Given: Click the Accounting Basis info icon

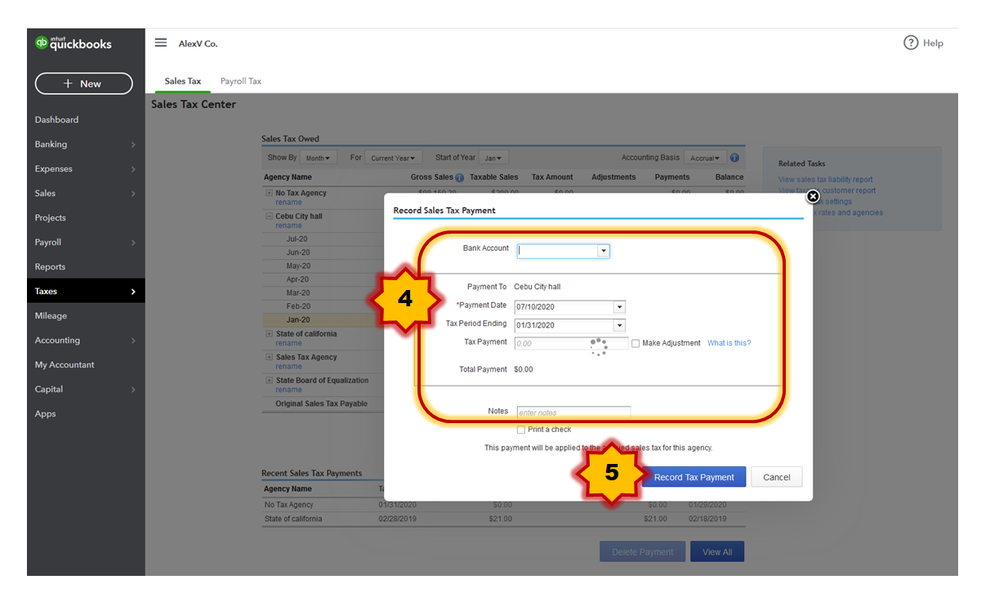Looking at the screenshot, I should click(x=735, y=157).
